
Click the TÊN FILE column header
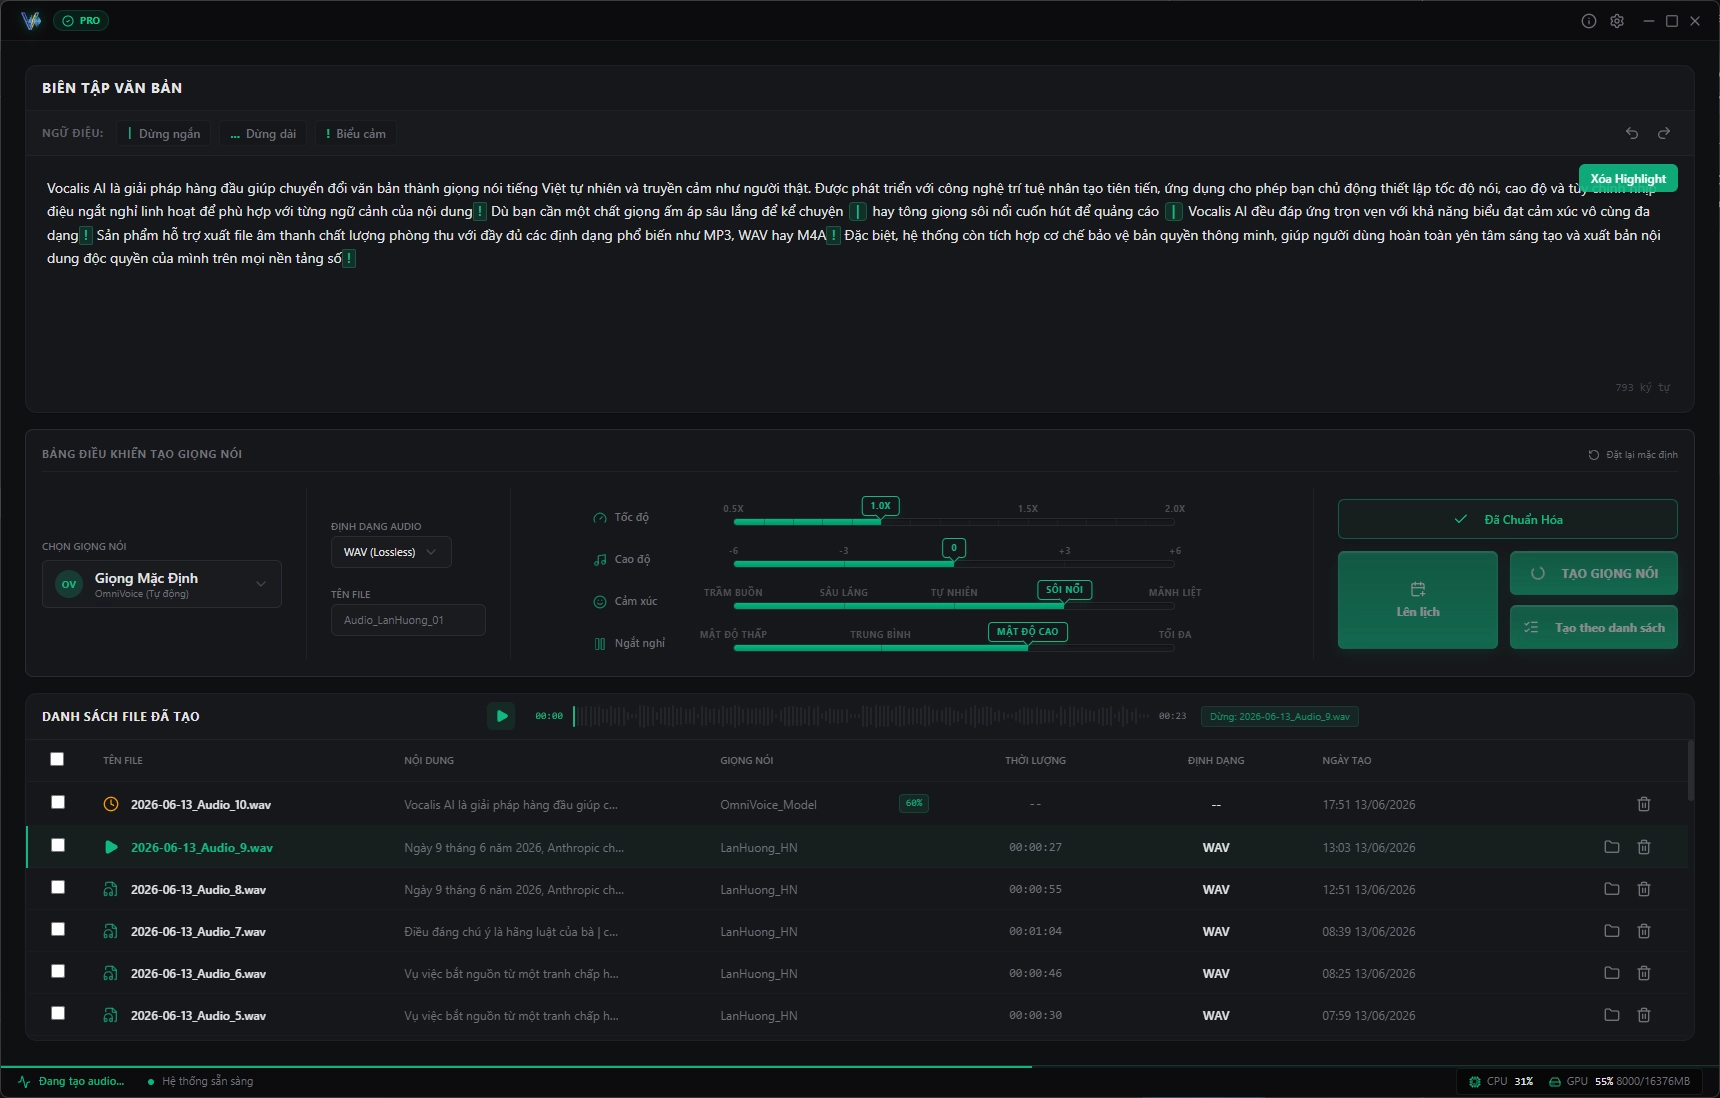click(x=123, y=761)
